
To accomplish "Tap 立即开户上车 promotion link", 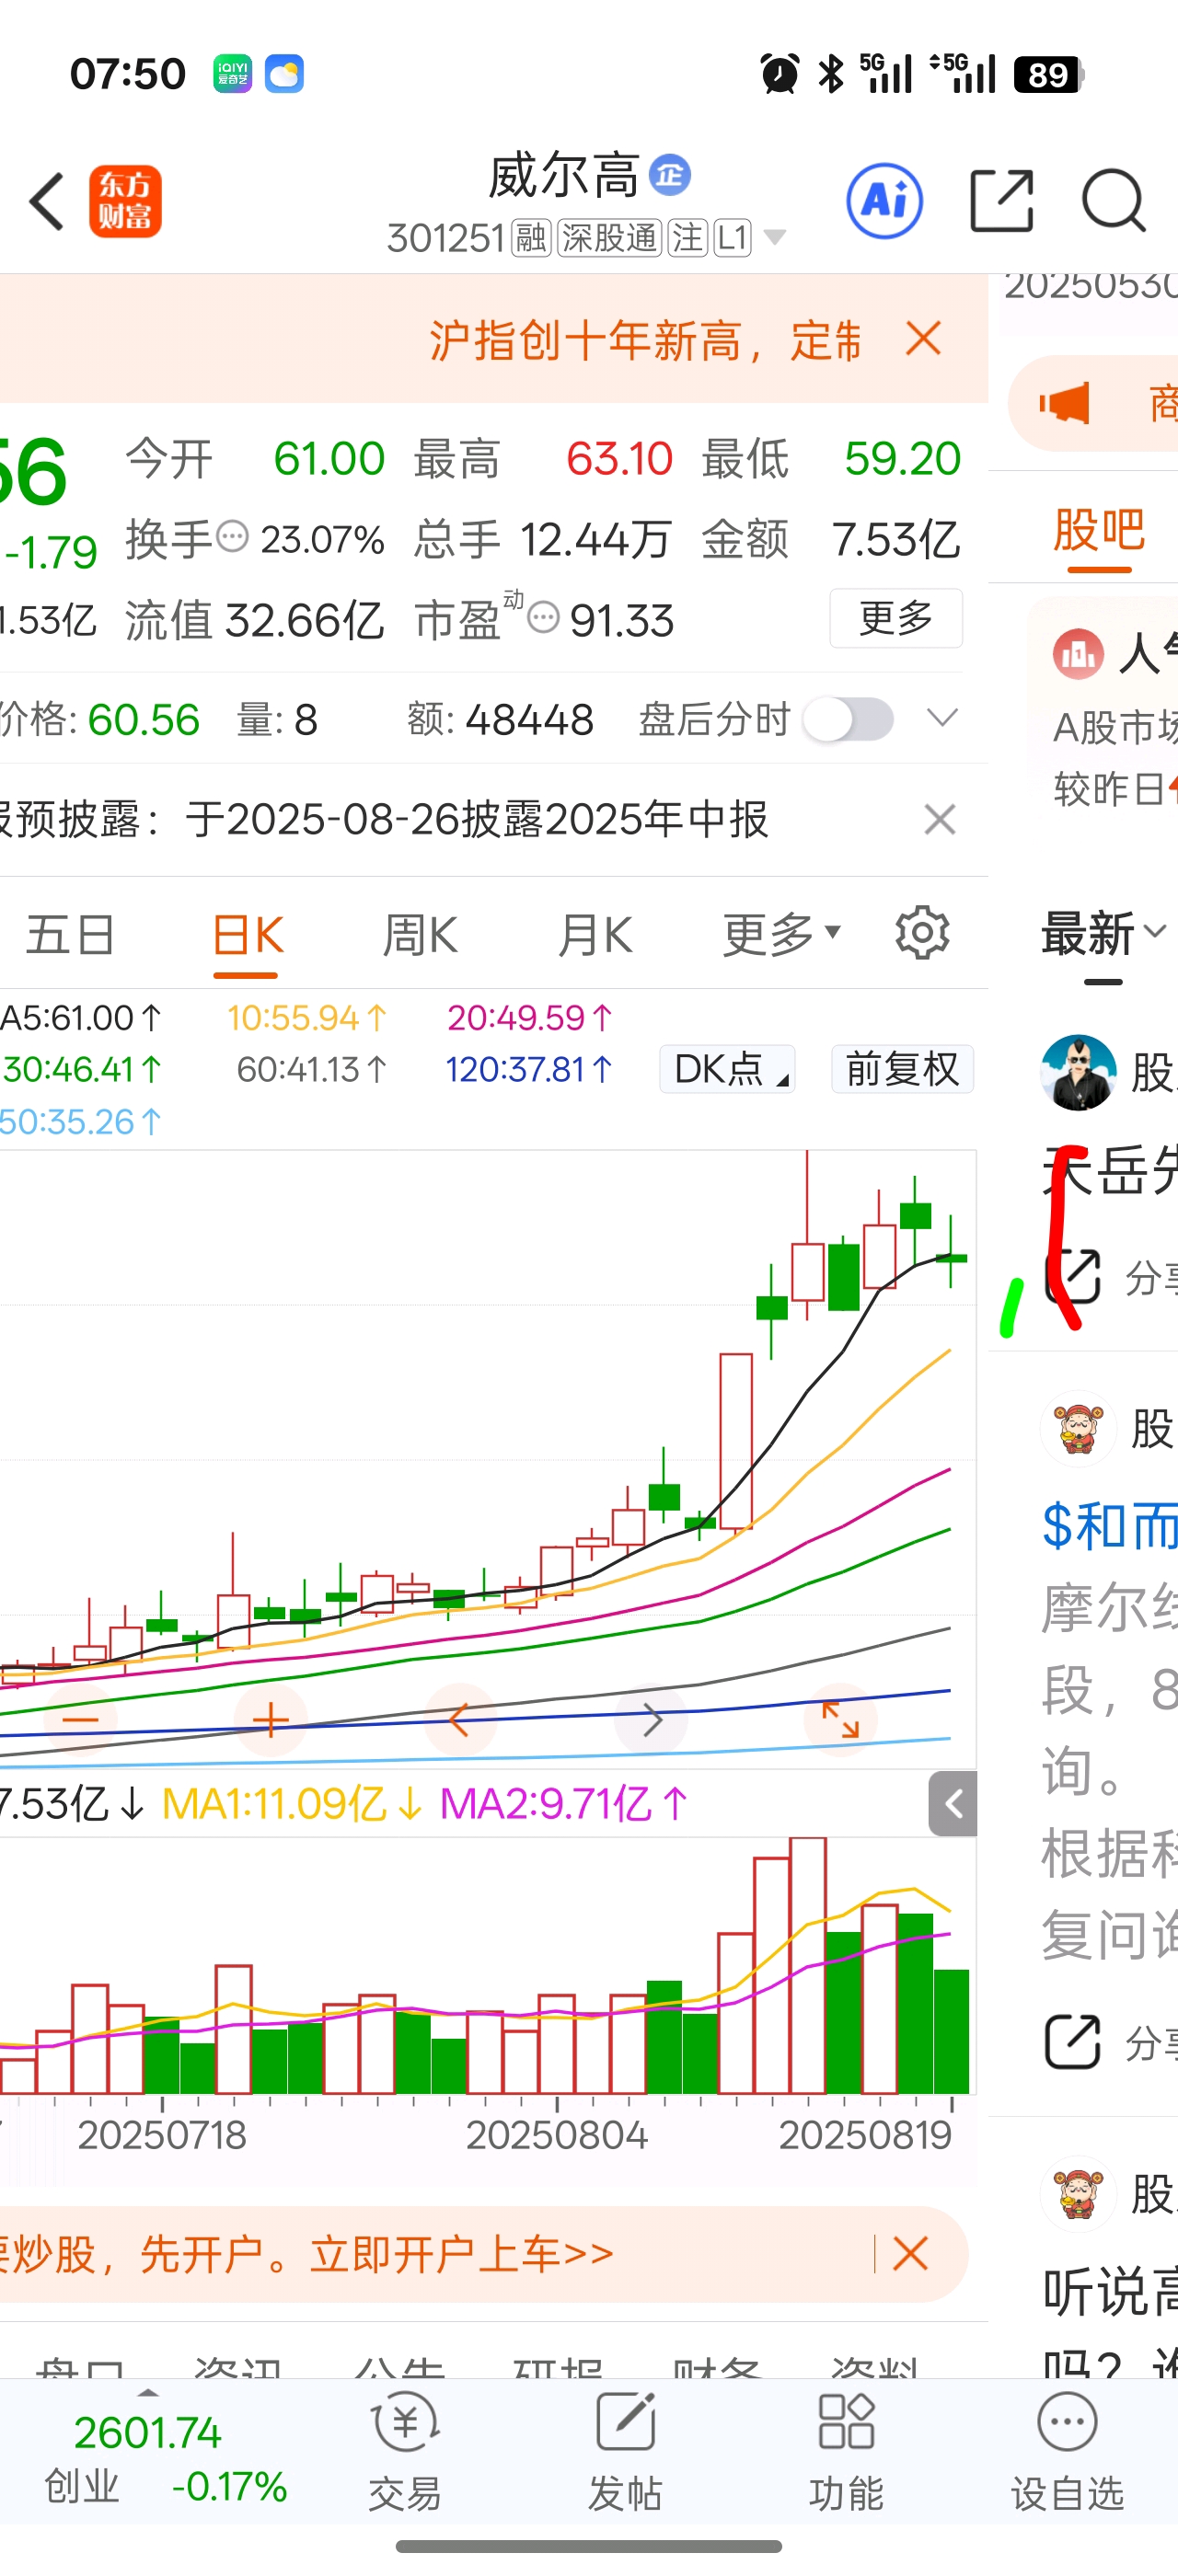I will (461, 2254).
